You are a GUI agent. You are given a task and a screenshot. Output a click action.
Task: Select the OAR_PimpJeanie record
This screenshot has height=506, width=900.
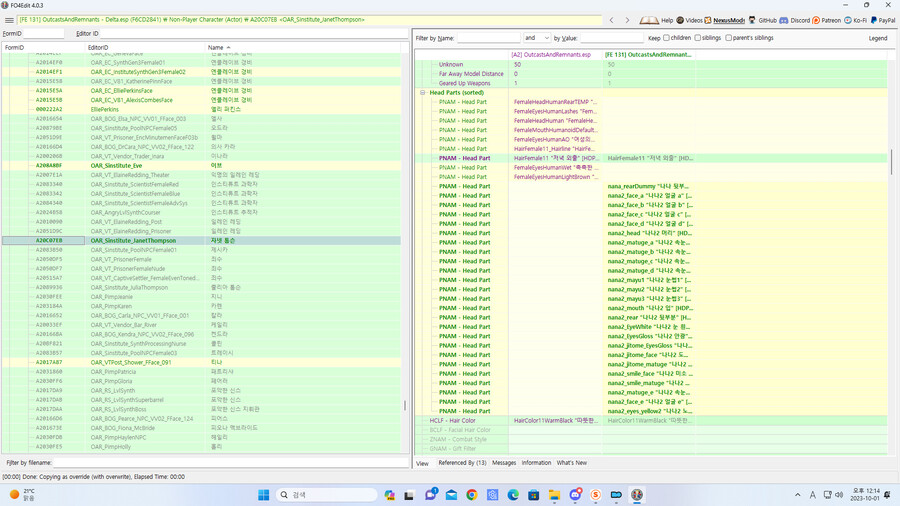[201, 297]
